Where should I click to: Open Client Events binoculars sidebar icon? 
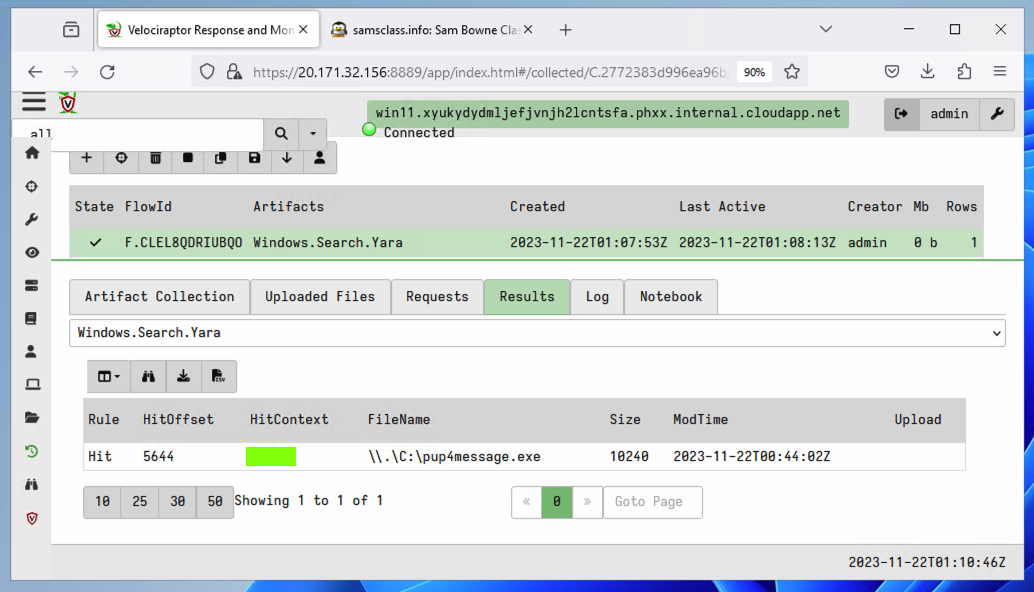(32, 485)
